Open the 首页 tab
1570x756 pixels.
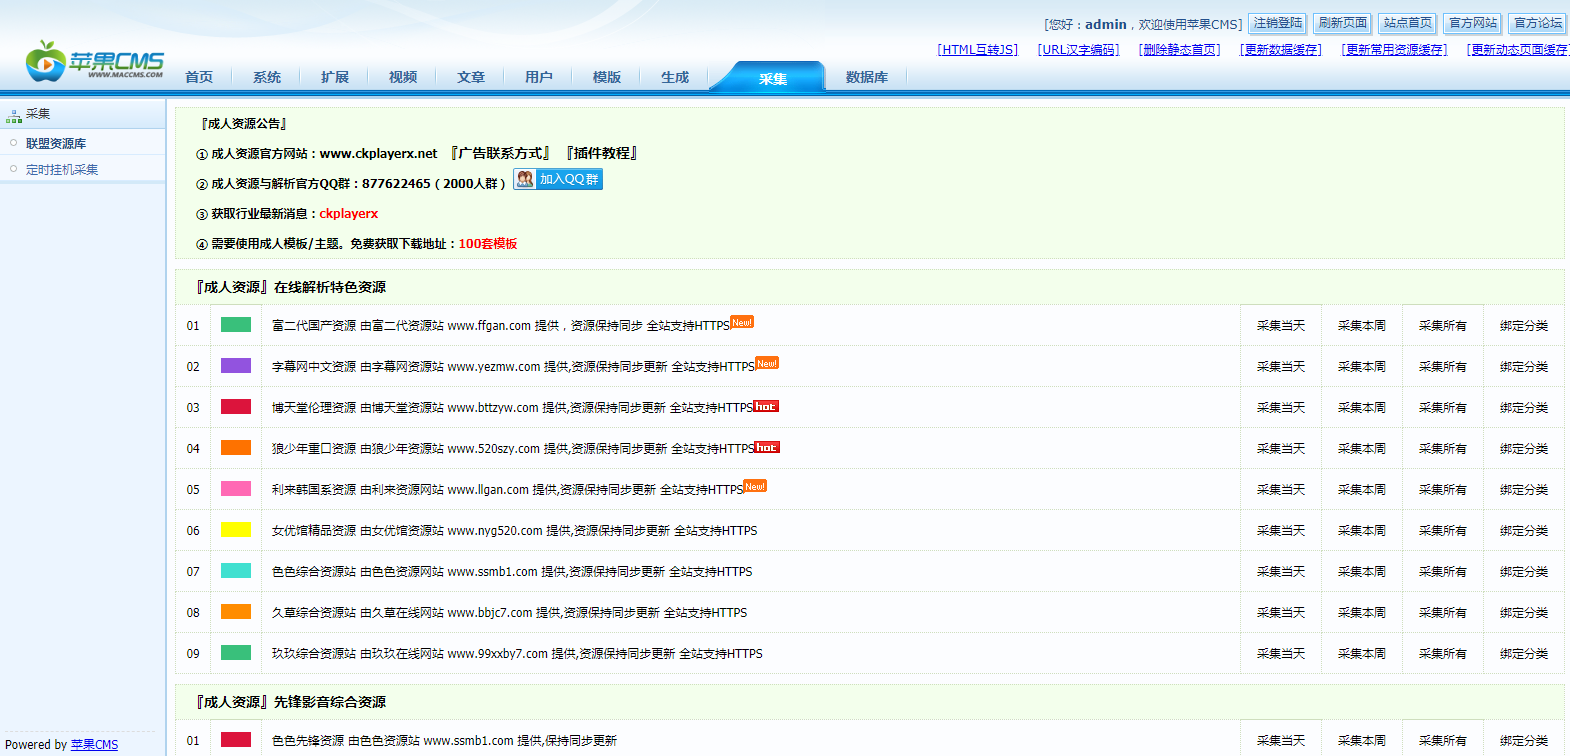click(199, 77)
